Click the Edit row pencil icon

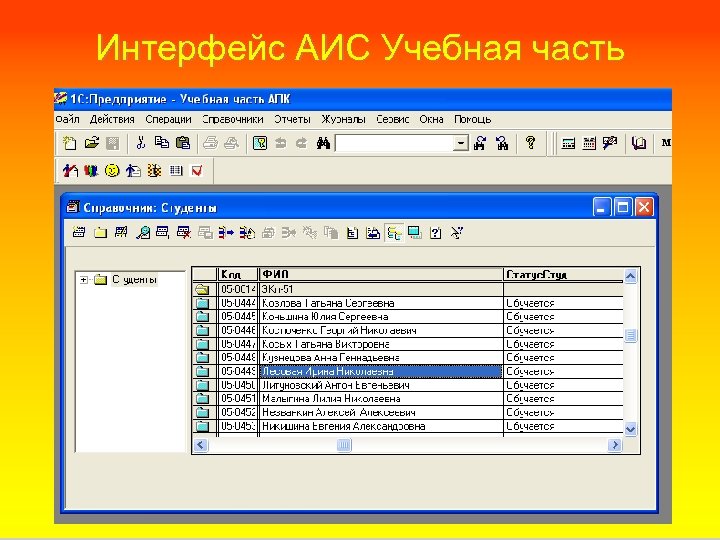coord(121,233)
